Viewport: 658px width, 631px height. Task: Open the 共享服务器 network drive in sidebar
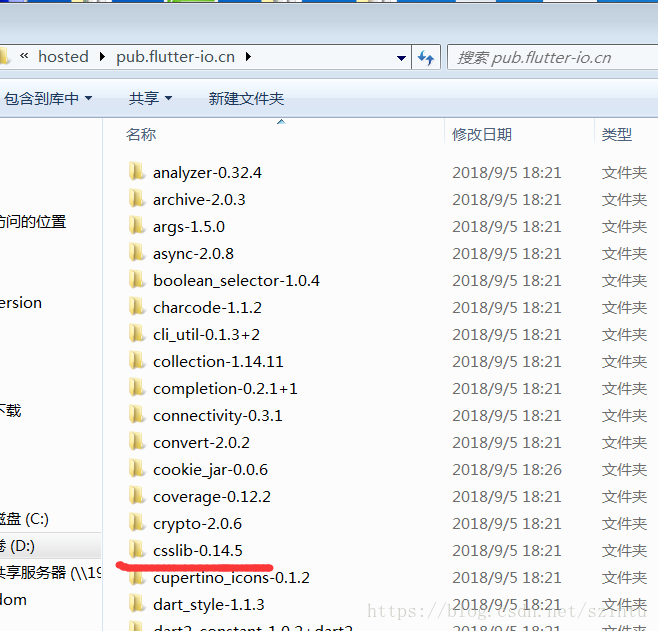50,573
